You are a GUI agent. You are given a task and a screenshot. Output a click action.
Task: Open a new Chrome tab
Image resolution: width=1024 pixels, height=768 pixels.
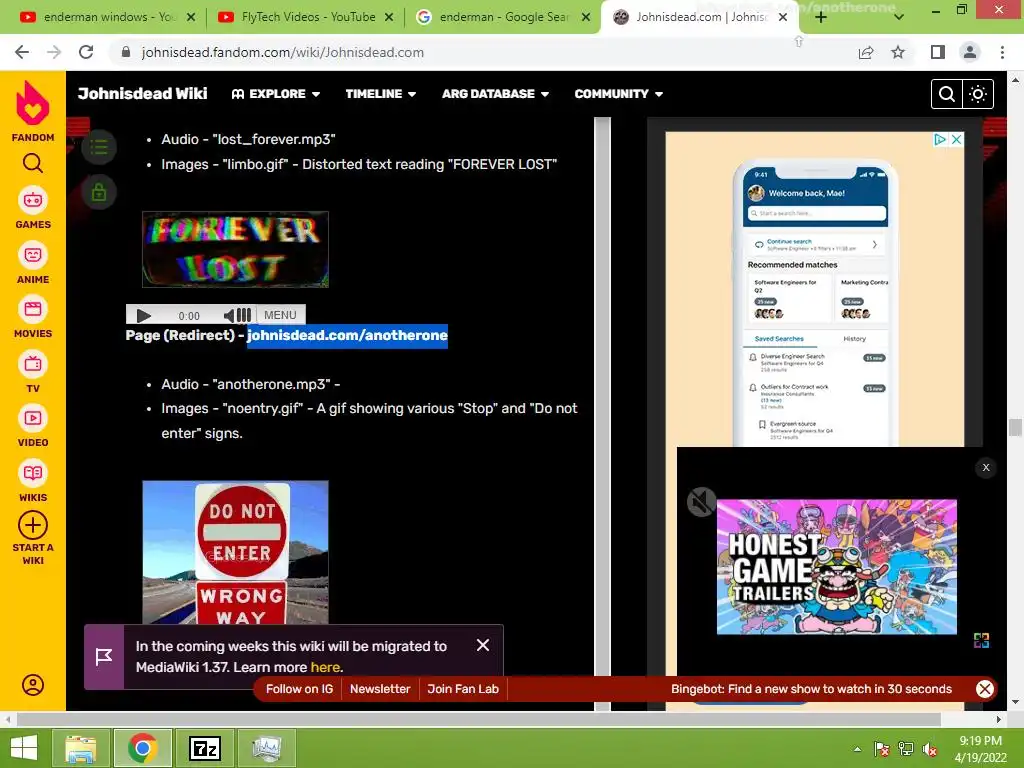[821, 18]
